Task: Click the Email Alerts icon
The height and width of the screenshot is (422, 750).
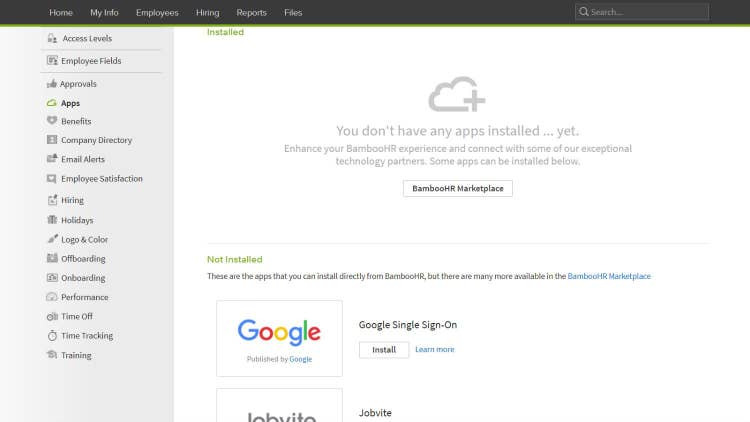Action: [52, 158]
